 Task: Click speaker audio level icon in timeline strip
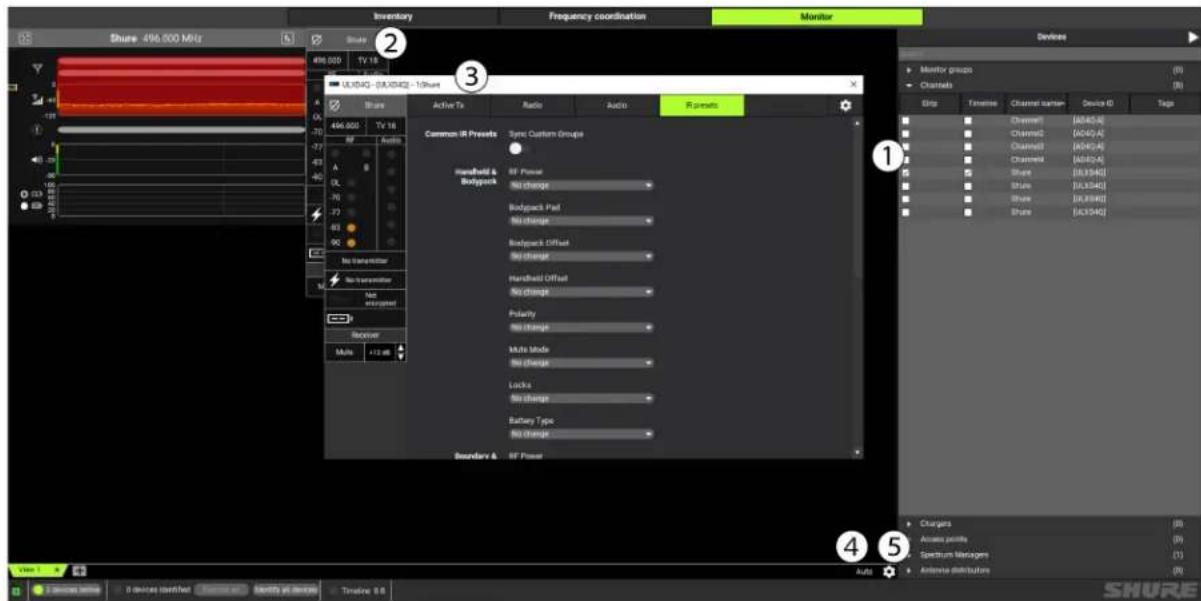pyautogui.click(x=37, y=159)
